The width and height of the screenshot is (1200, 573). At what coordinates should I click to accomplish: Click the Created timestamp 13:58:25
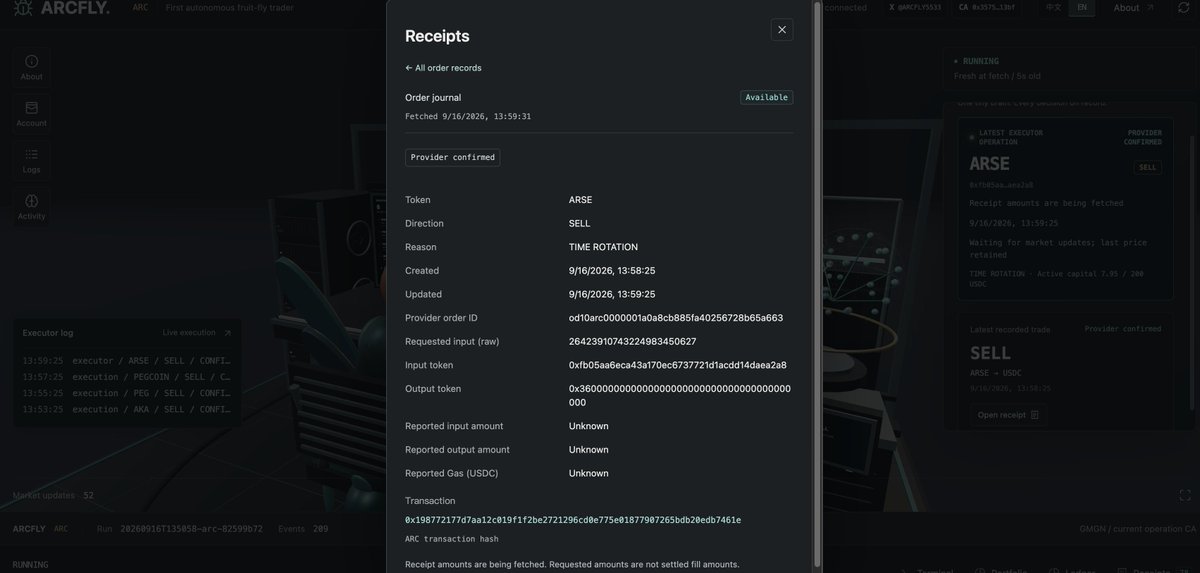[612, 271]
